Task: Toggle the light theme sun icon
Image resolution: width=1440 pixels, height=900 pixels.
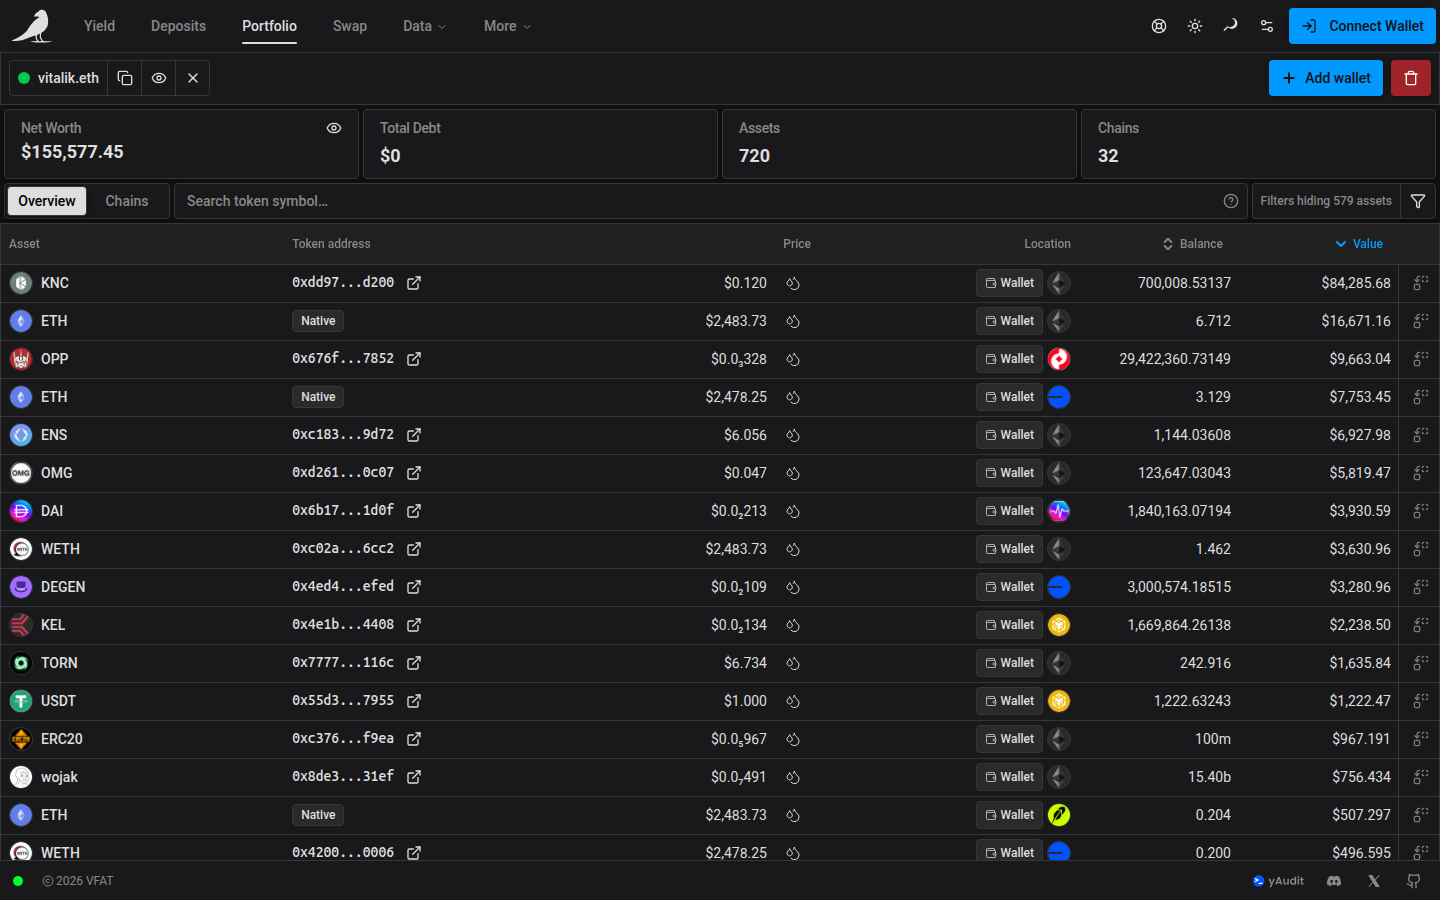Action: tap(1195, 26)
